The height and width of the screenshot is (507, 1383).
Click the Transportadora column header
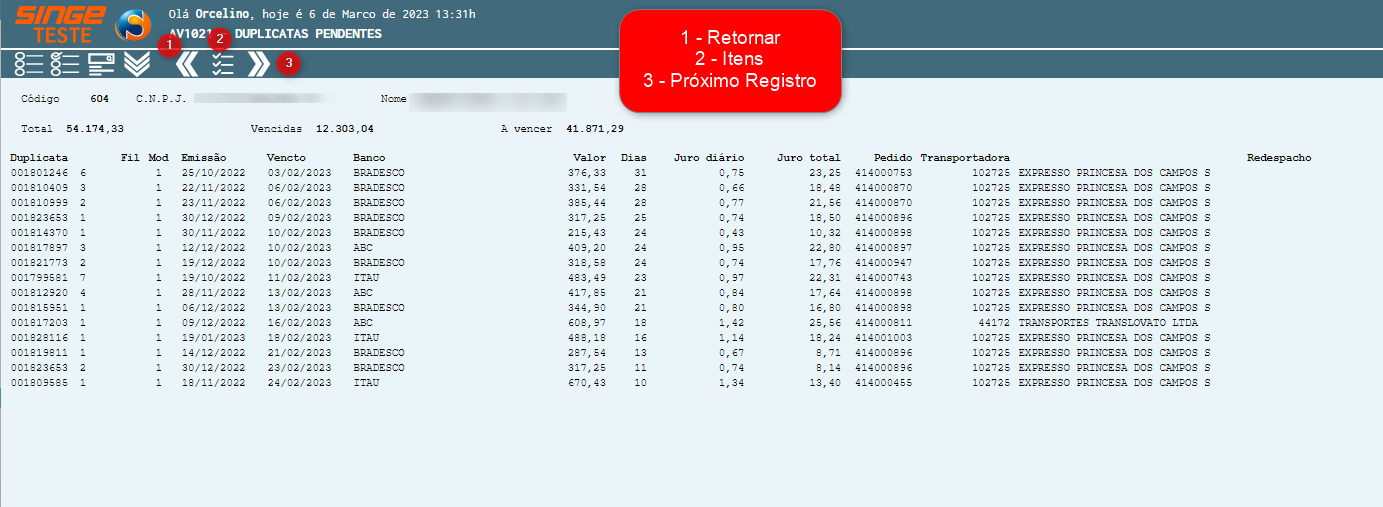click(x=964, y=158)
